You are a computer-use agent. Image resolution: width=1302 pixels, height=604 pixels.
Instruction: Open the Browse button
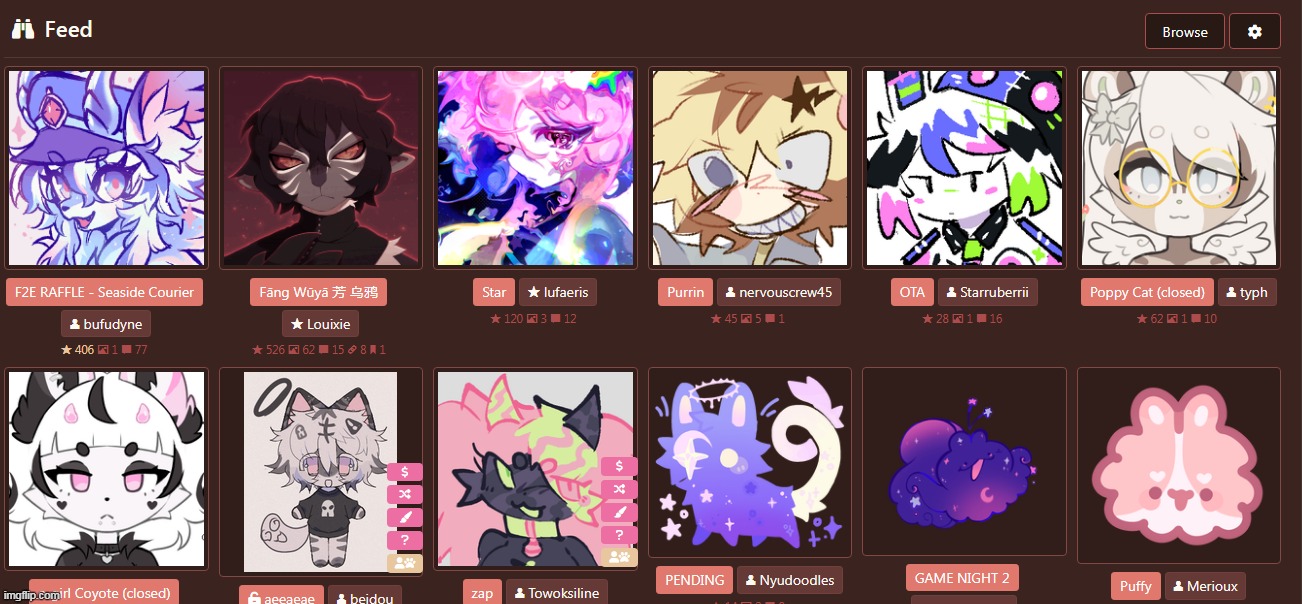(x=1185, y=32)
